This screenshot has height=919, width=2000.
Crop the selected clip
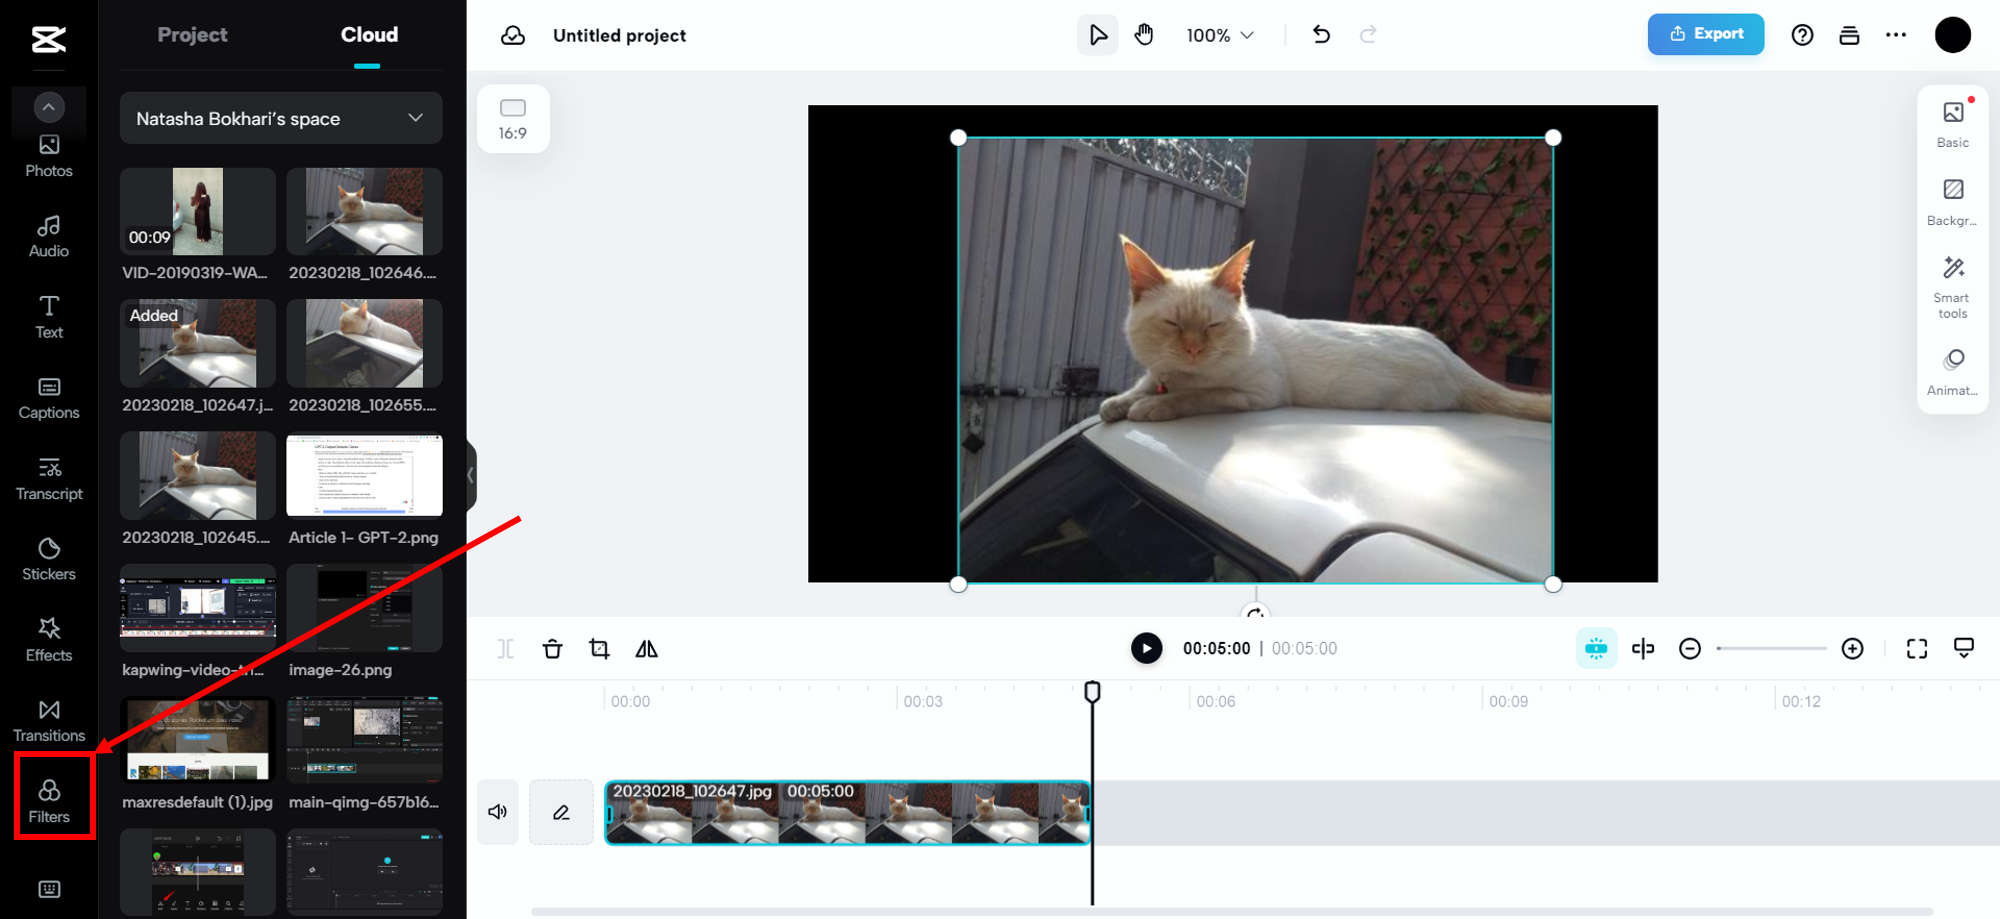point(599,648)
